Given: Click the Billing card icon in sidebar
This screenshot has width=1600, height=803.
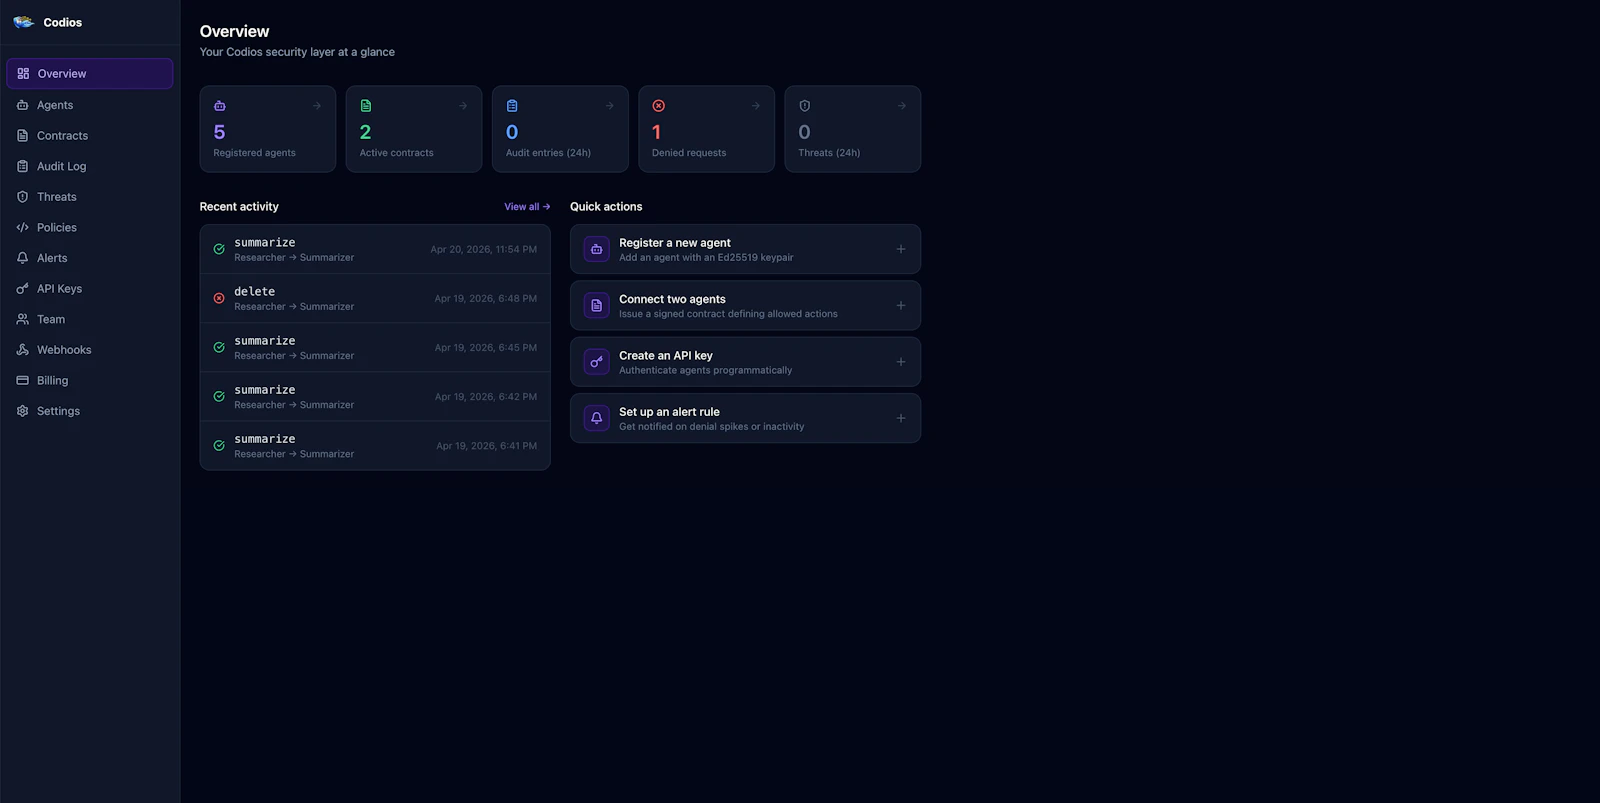Looking at the screenshot, I should [x=22, y=381].
